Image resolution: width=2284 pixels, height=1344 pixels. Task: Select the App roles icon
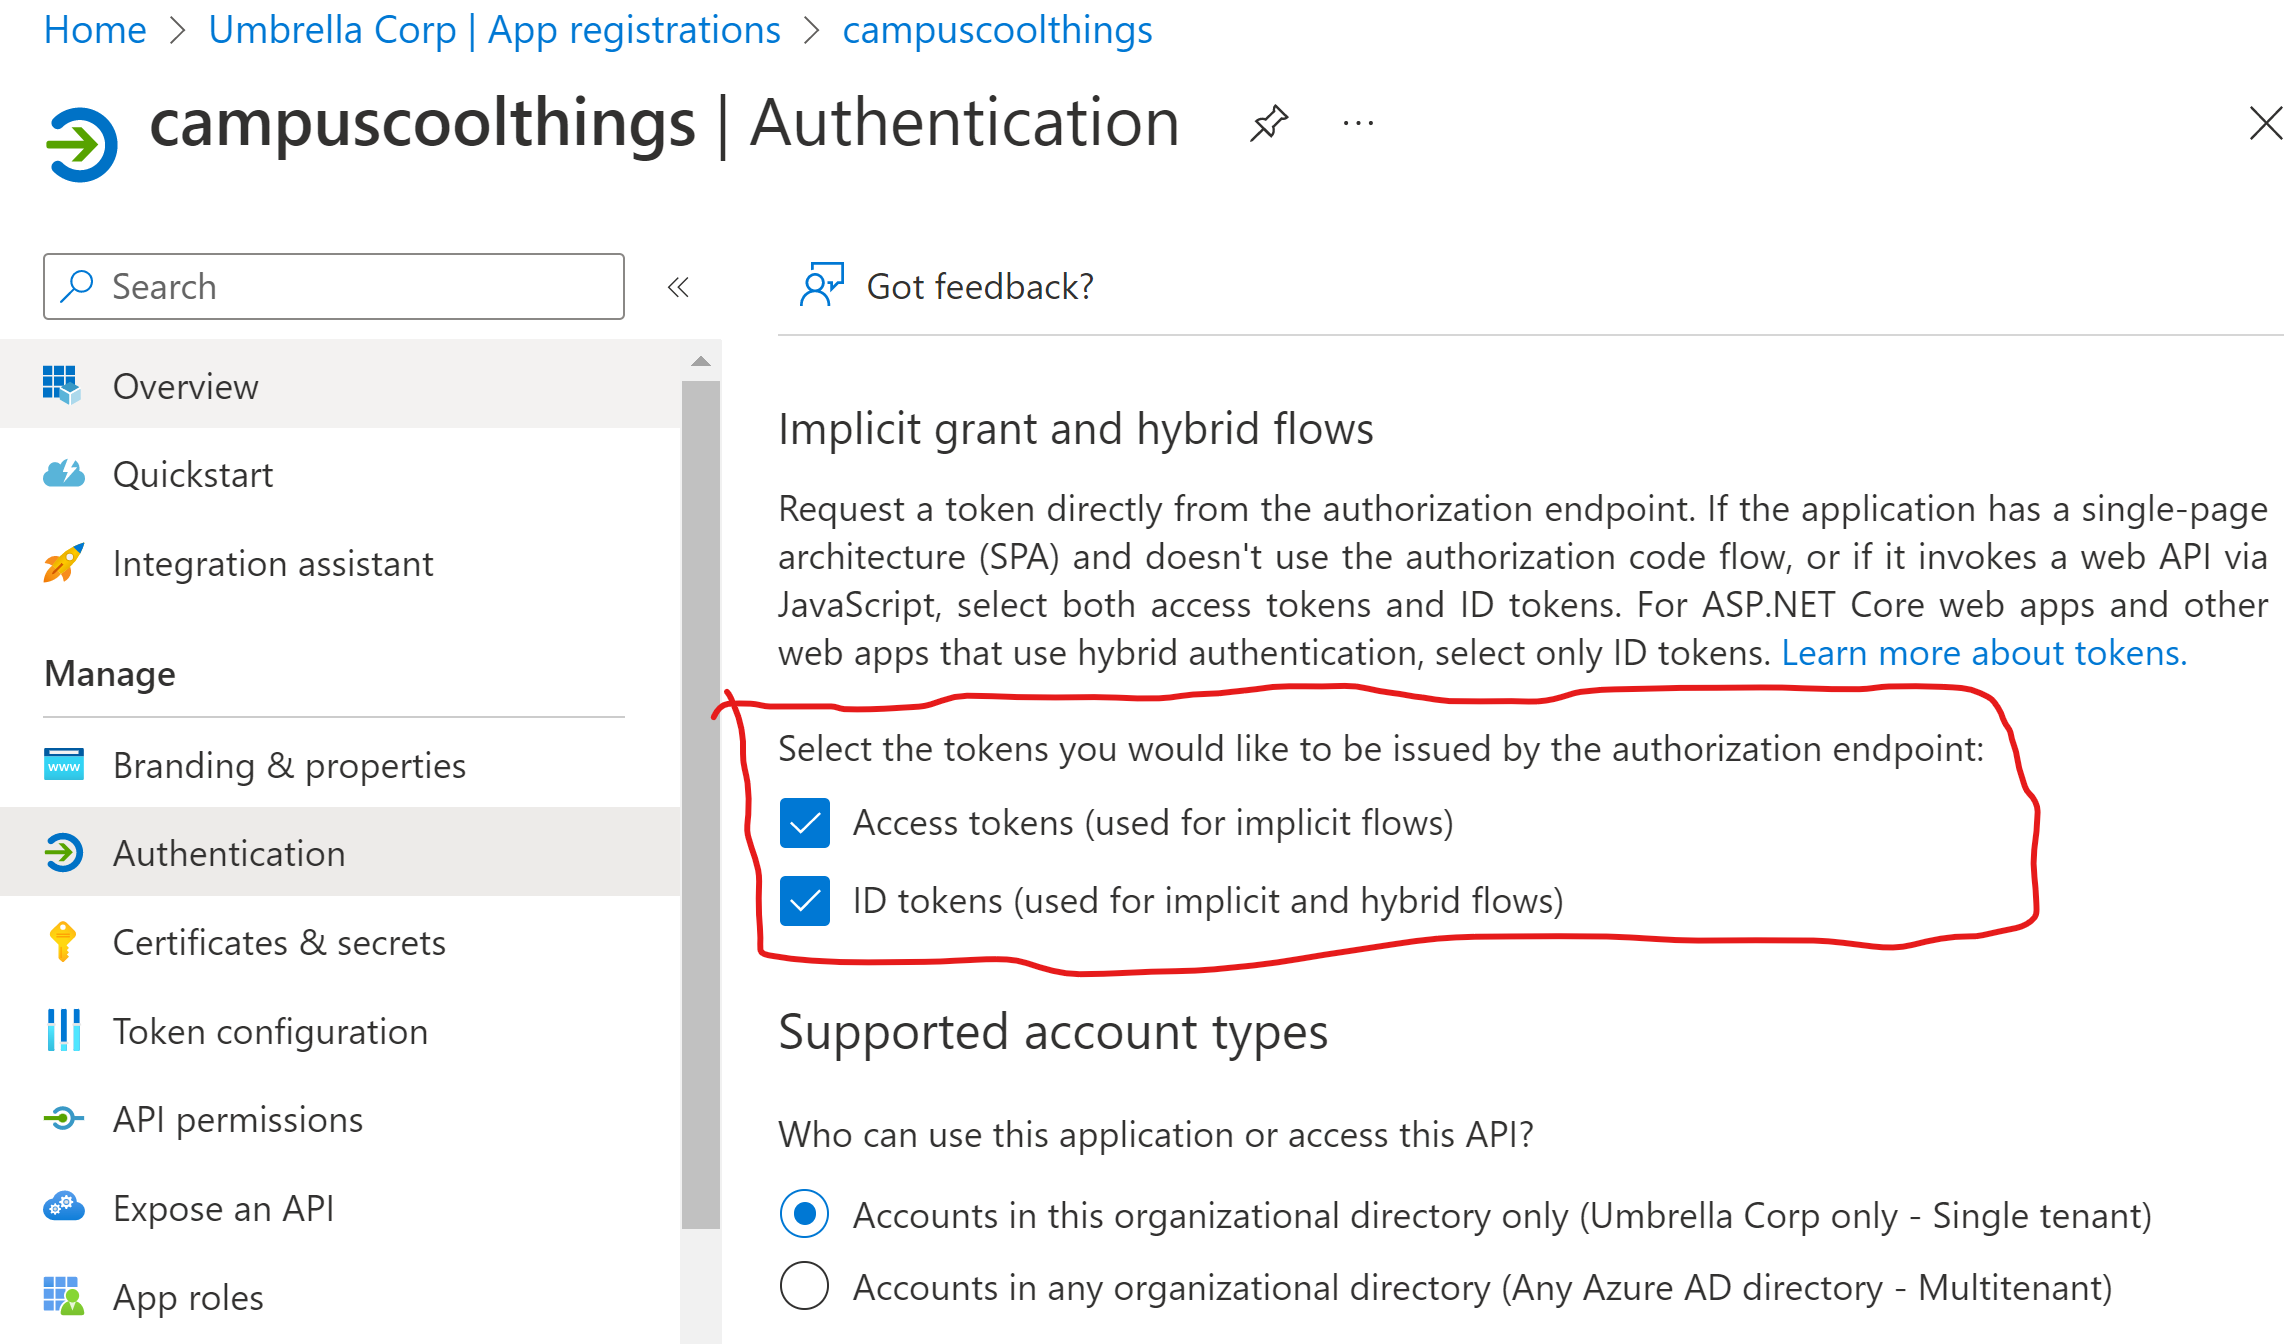(x=63, y=1295)
